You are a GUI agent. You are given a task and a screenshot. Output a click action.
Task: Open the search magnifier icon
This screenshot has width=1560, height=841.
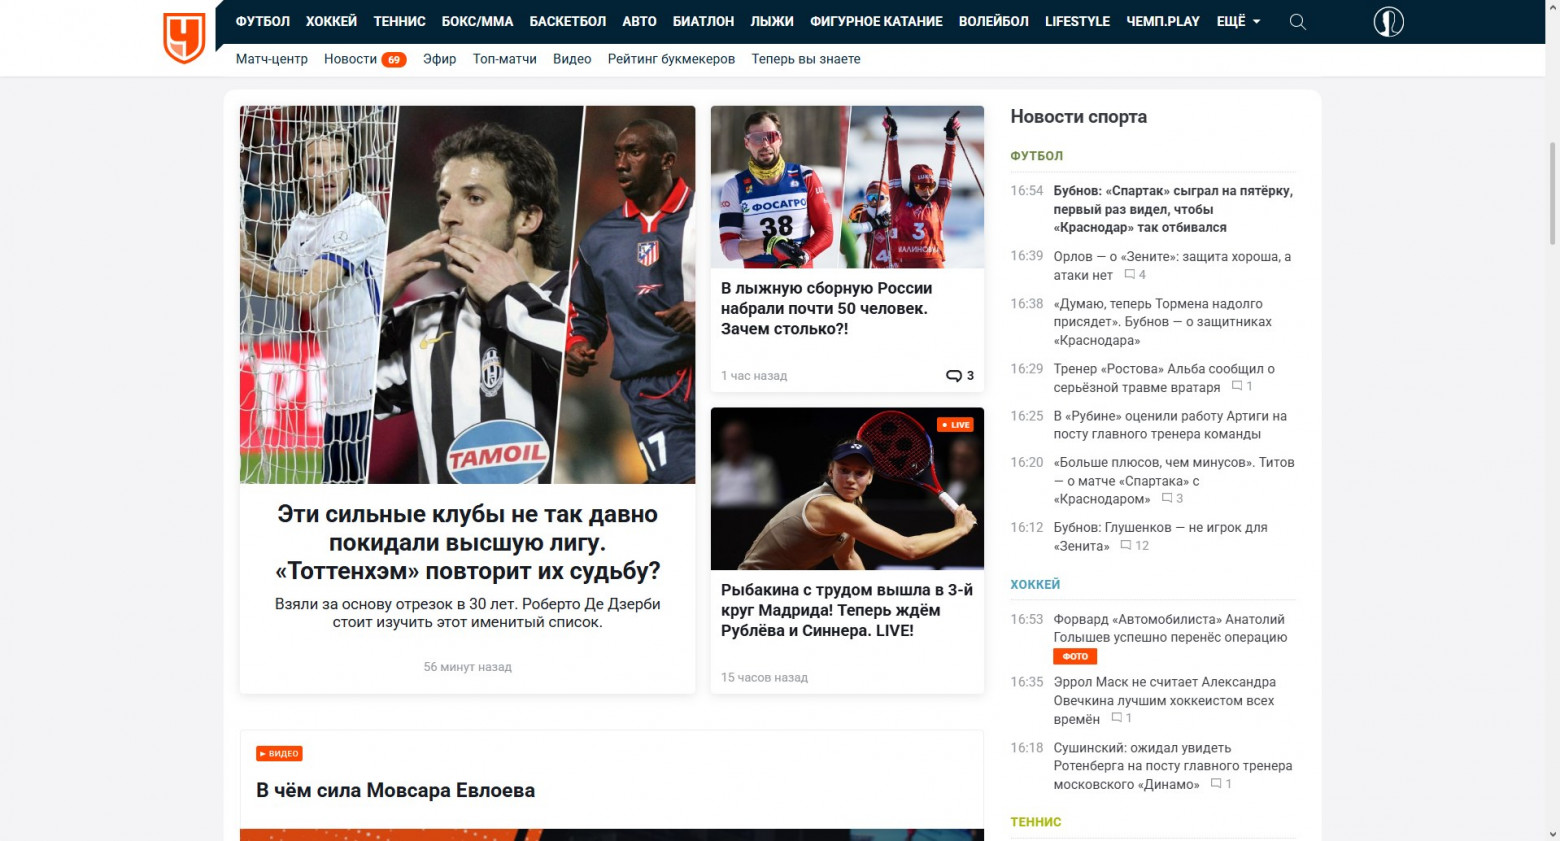[1298, 22]
